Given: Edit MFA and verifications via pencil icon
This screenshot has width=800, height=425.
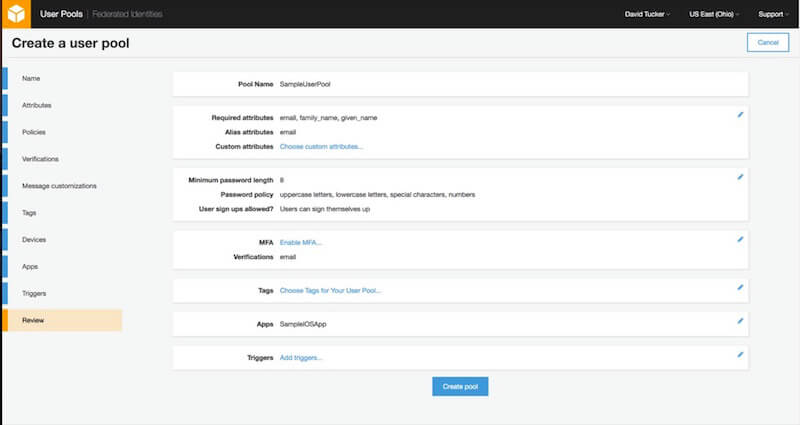Looking at the screenshot, I should pos(740,239).
